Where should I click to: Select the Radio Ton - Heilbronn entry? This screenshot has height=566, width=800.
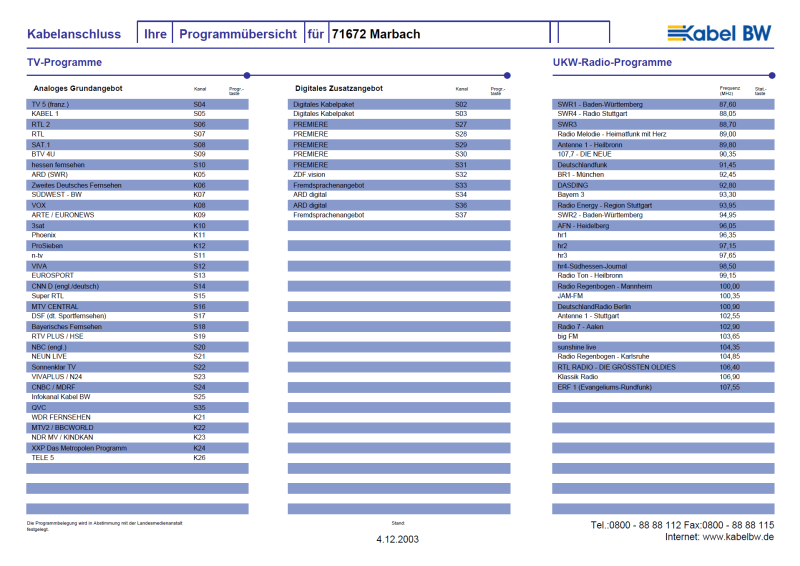tap(590, 276)
